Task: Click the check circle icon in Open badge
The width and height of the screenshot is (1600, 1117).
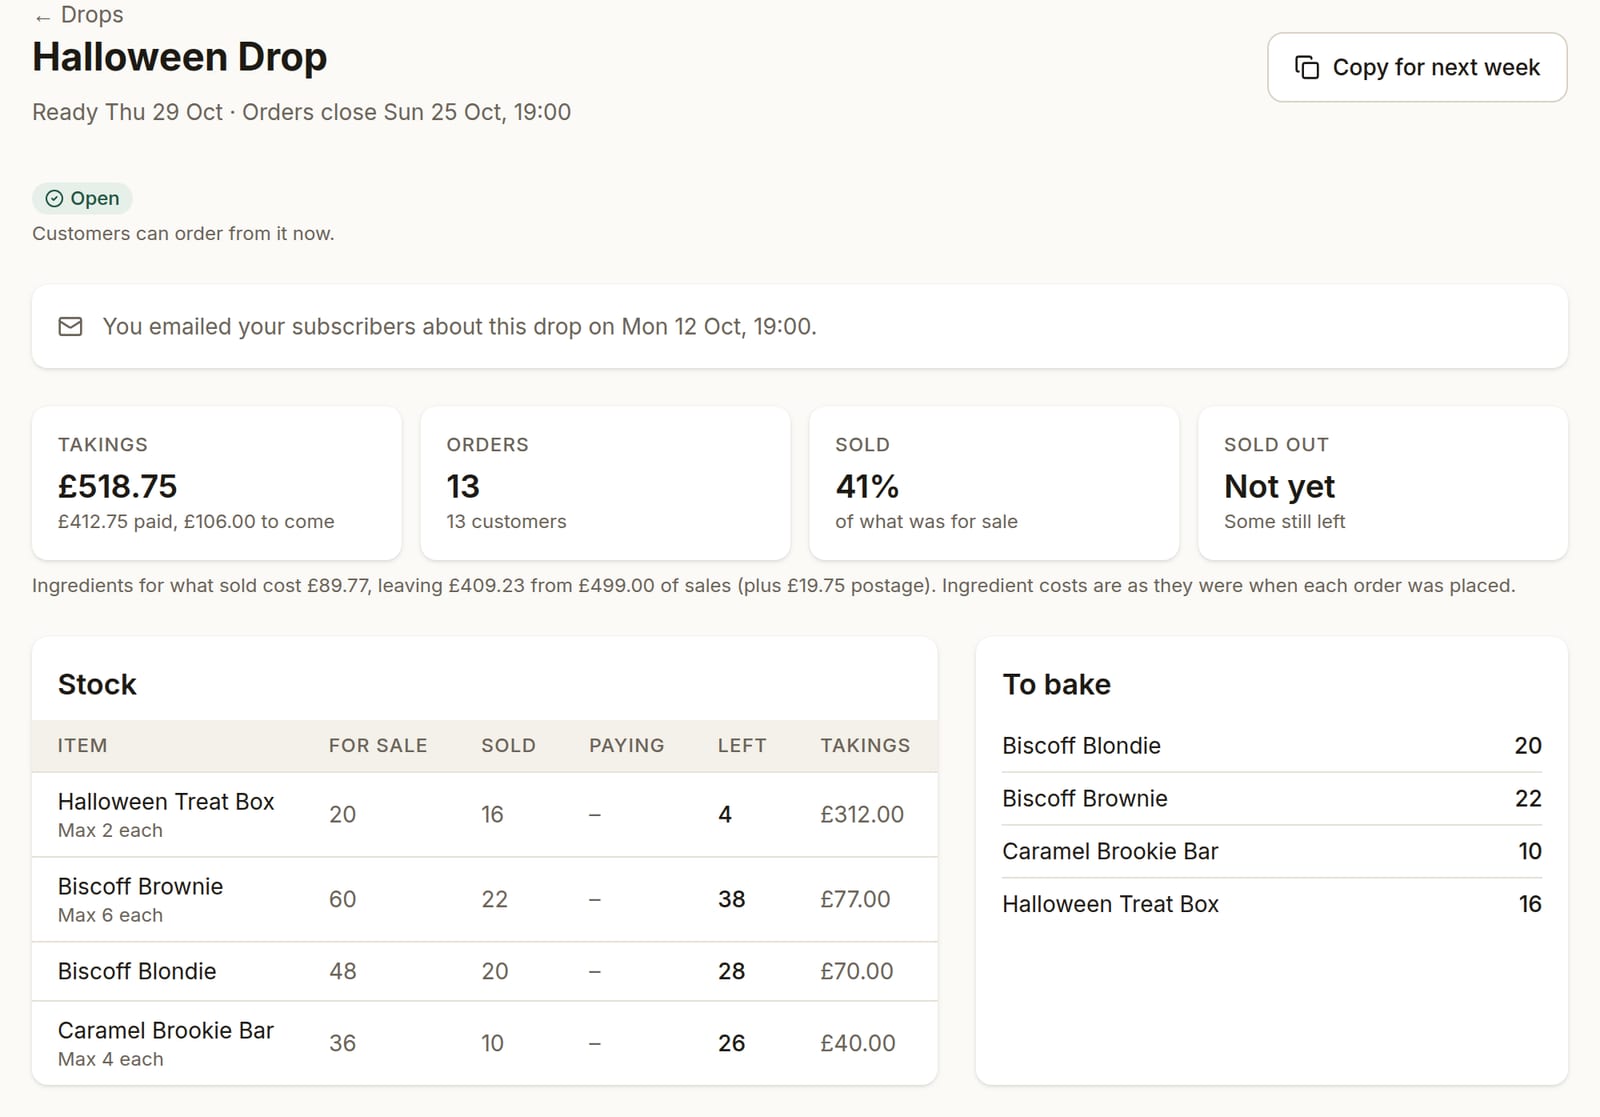Action: [54, 198]
